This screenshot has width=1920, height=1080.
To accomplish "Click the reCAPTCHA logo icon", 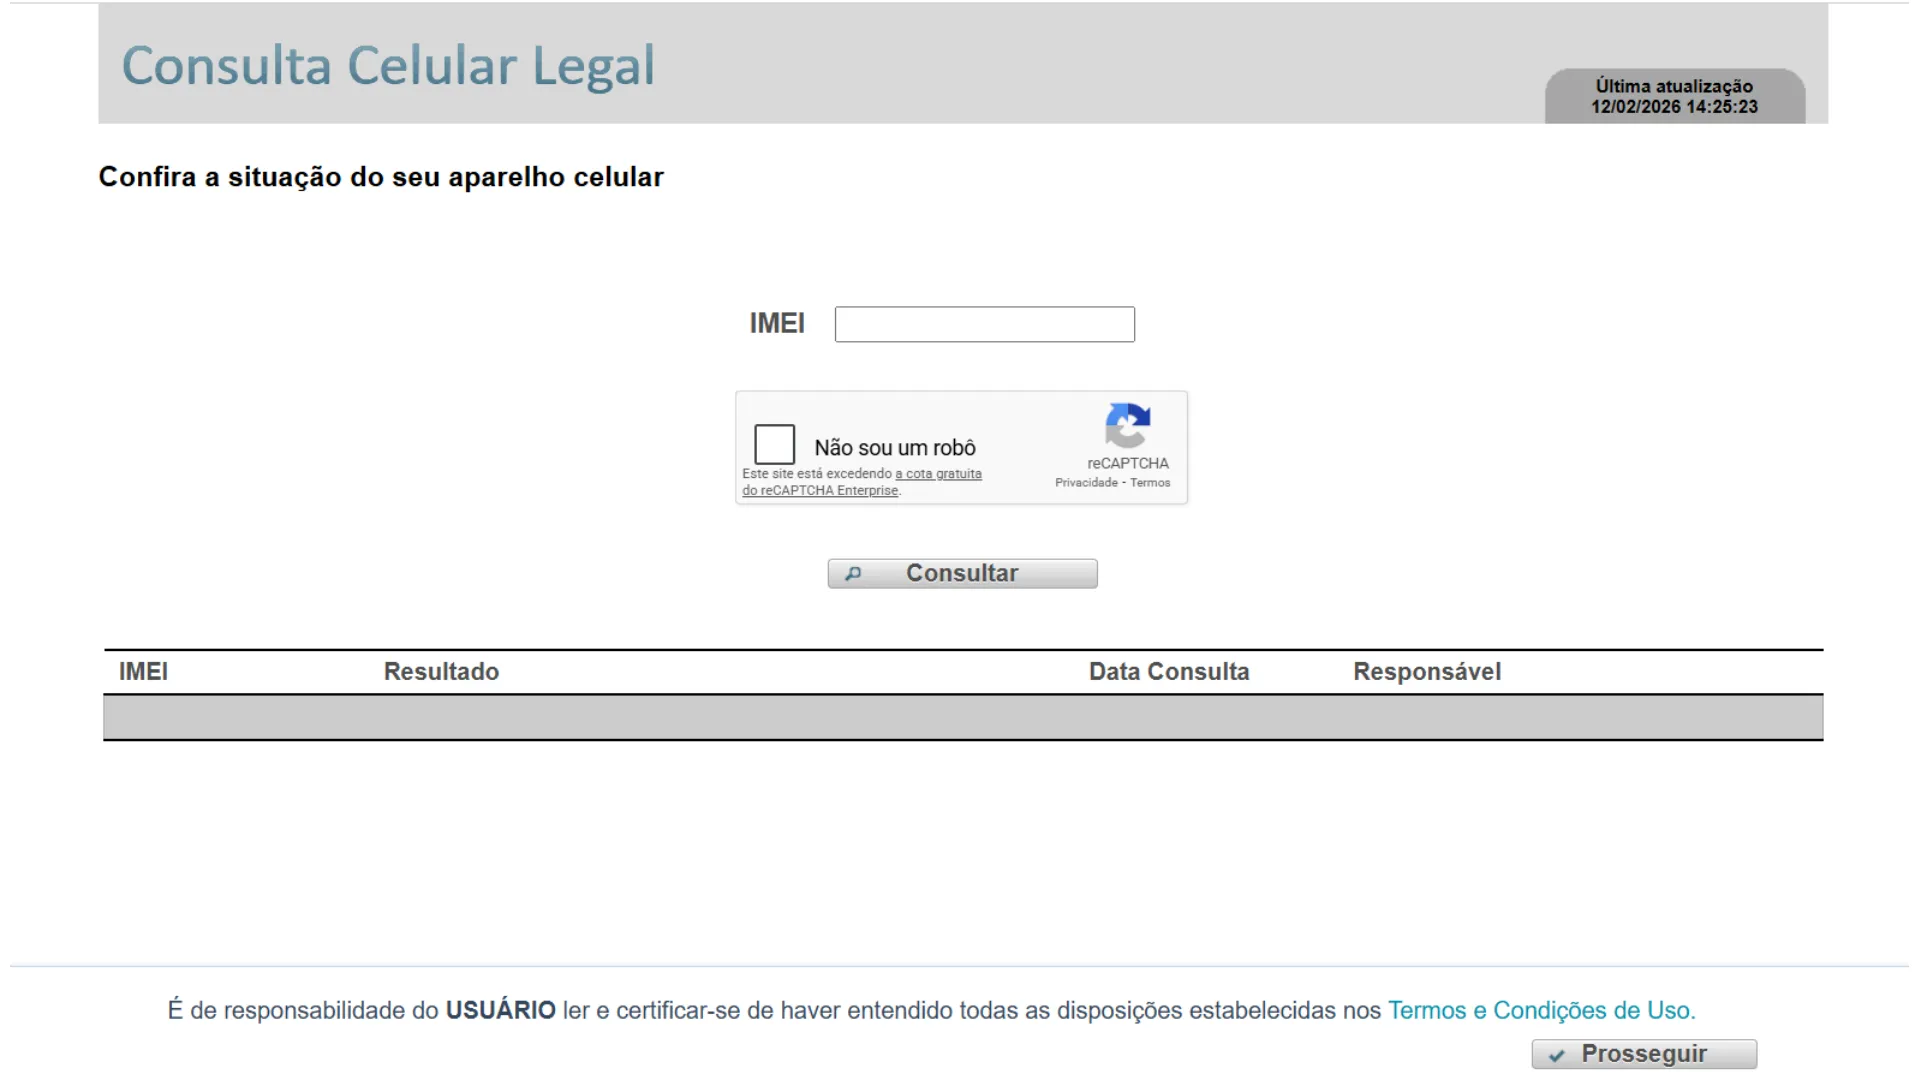I will 1128,430.
